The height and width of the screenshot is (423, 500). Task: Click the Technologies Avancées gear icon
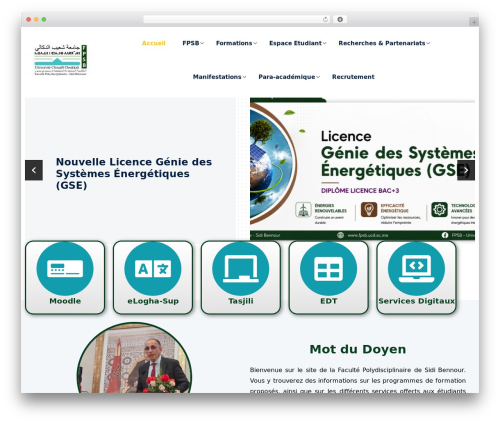[439, 210]
